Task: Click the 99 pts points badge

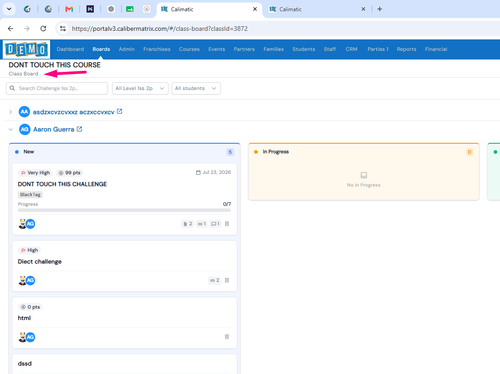Action: (x=70, y=173)
